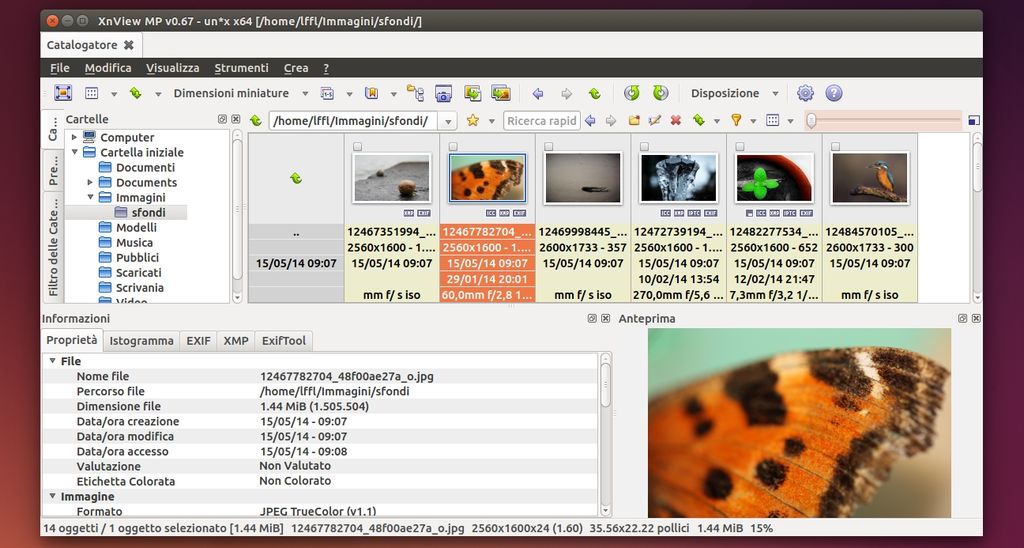Click the red X delete icon
Image resolution: width=1024 pixels, height=548 pixels.
pyautogui.click(x=676, y=120)
